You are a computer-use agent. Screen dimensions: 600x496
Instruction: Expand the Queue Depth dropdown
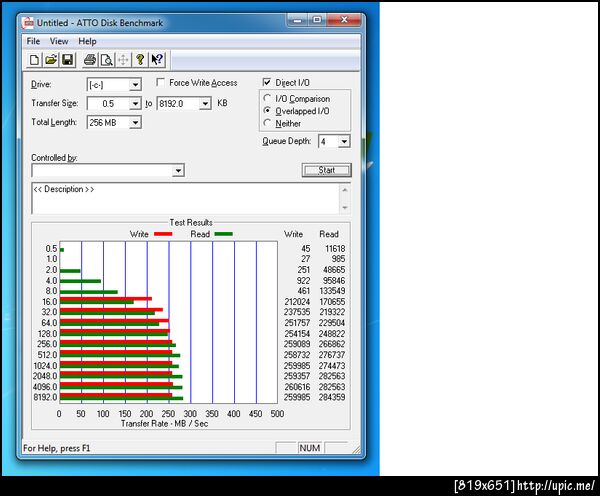pos(344,142)
